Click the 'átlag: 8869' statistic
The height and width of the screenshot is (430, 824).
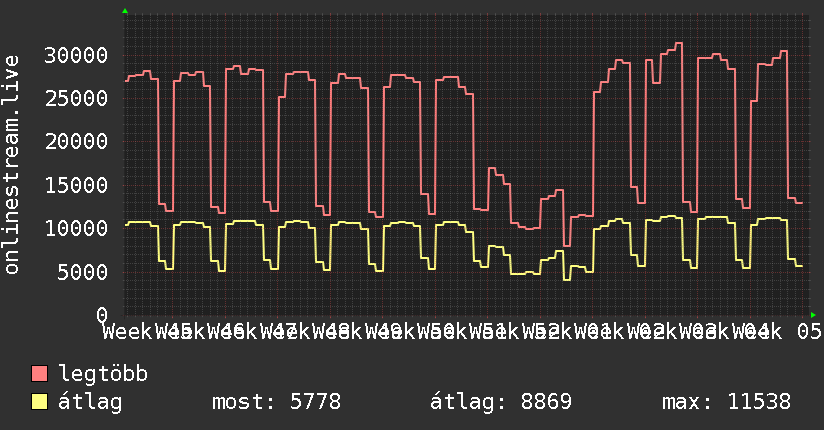pos(501,402)
